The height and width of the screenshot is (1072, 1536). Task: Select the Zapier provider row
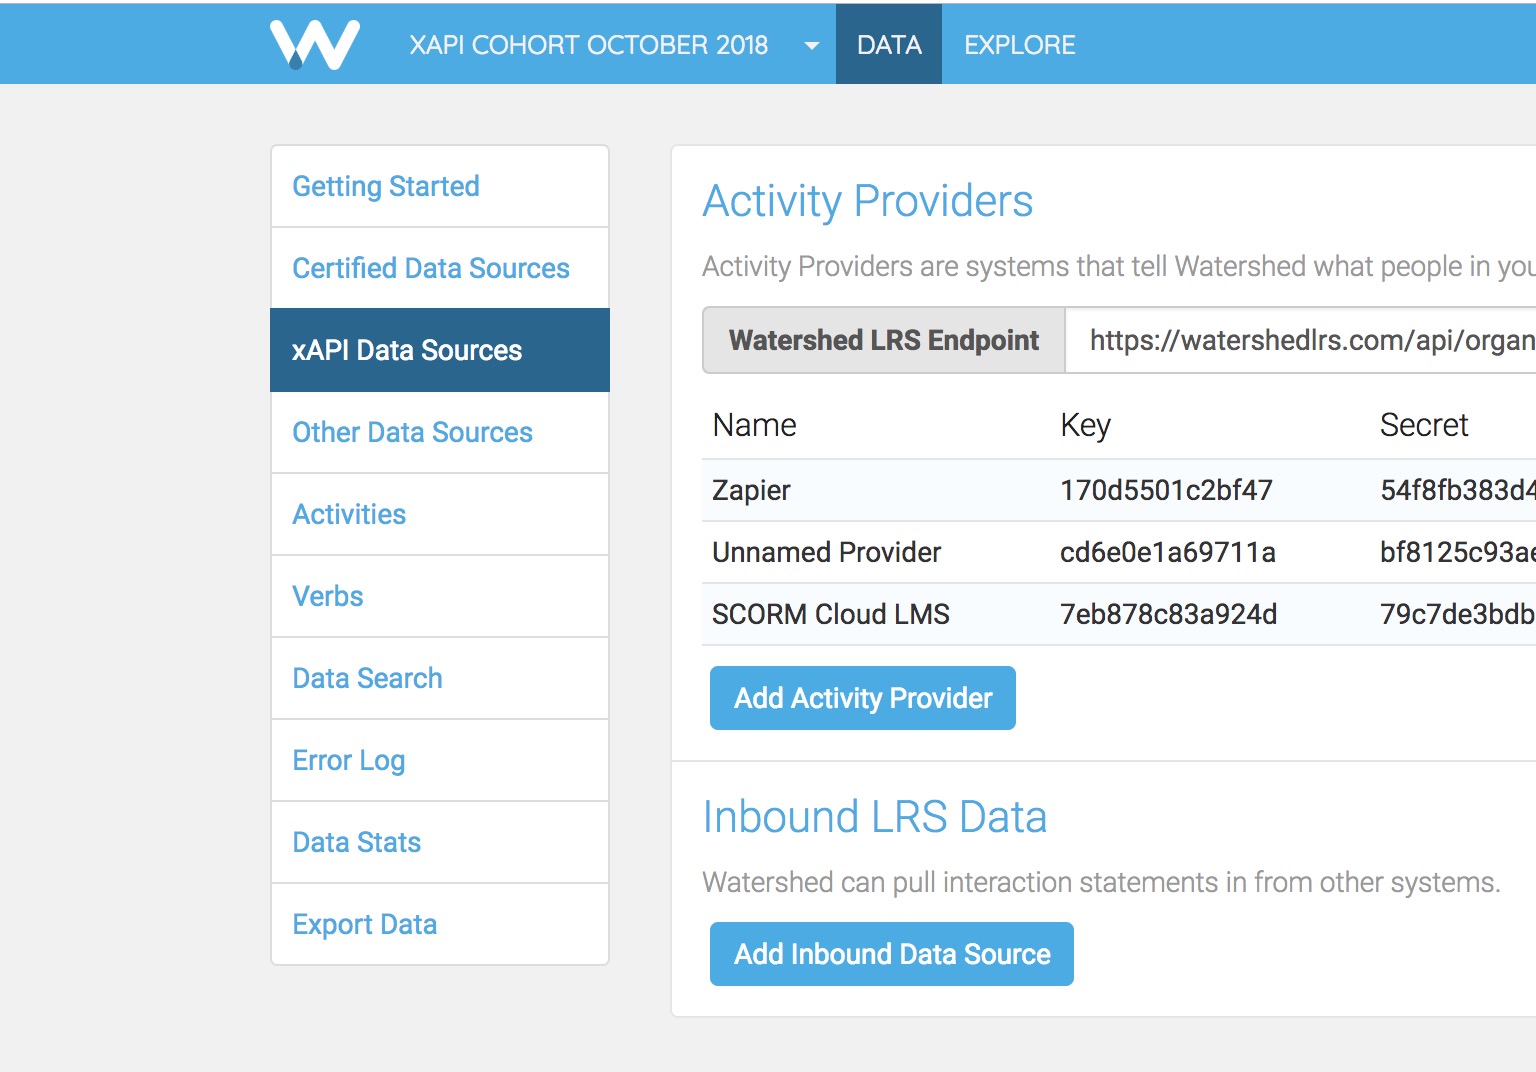pos(752,491)
